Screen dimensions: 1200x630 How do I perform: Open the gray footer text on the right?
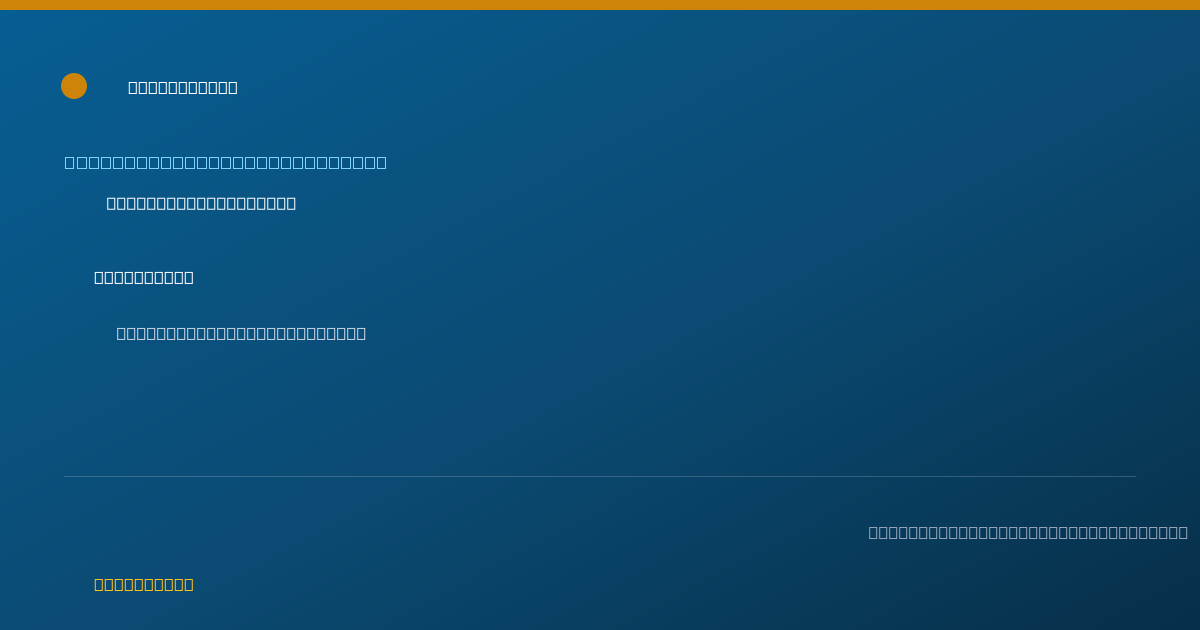(1028, 532)
